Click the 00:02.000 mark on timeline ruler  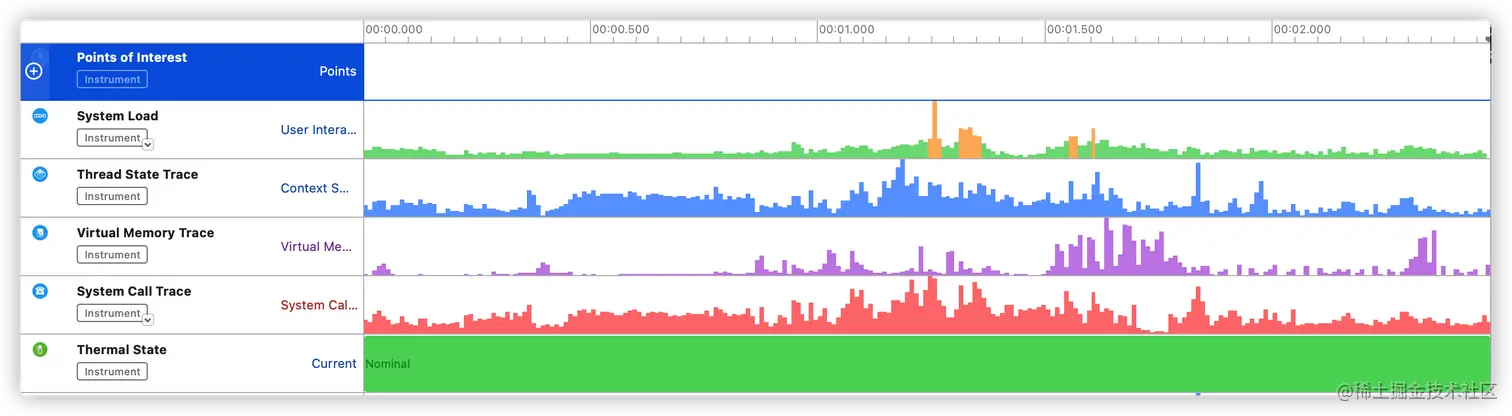pos(1302,29)
